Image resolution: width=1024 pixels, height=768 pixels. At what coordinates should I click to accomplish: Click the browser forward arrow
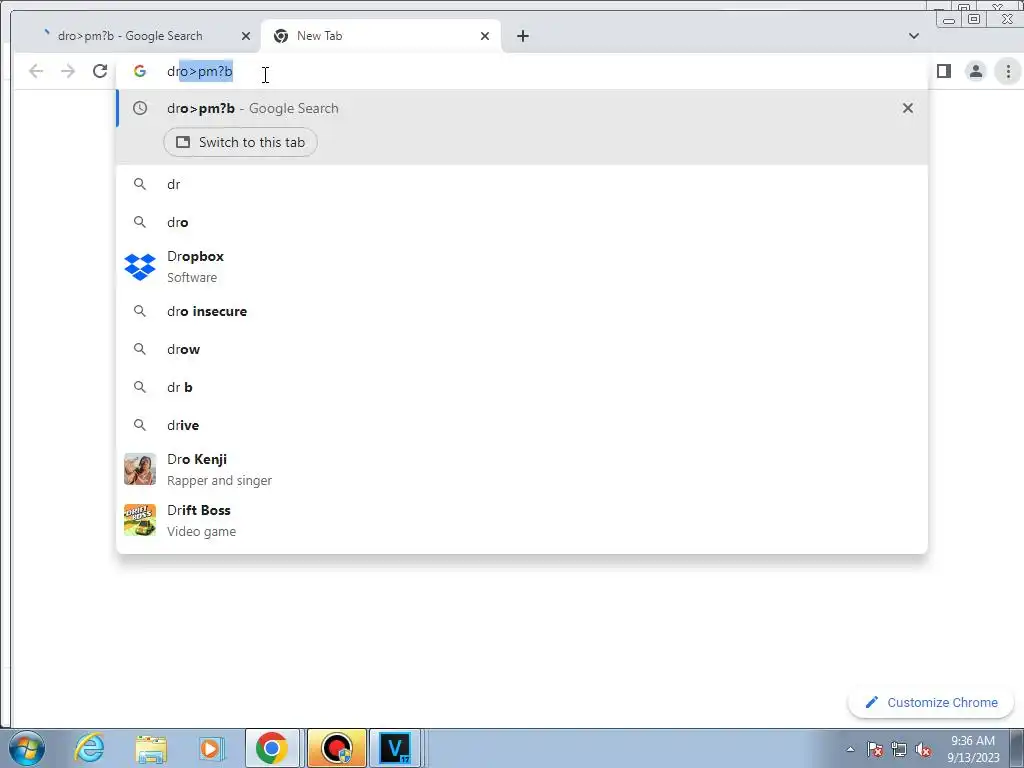pos(68,71)
